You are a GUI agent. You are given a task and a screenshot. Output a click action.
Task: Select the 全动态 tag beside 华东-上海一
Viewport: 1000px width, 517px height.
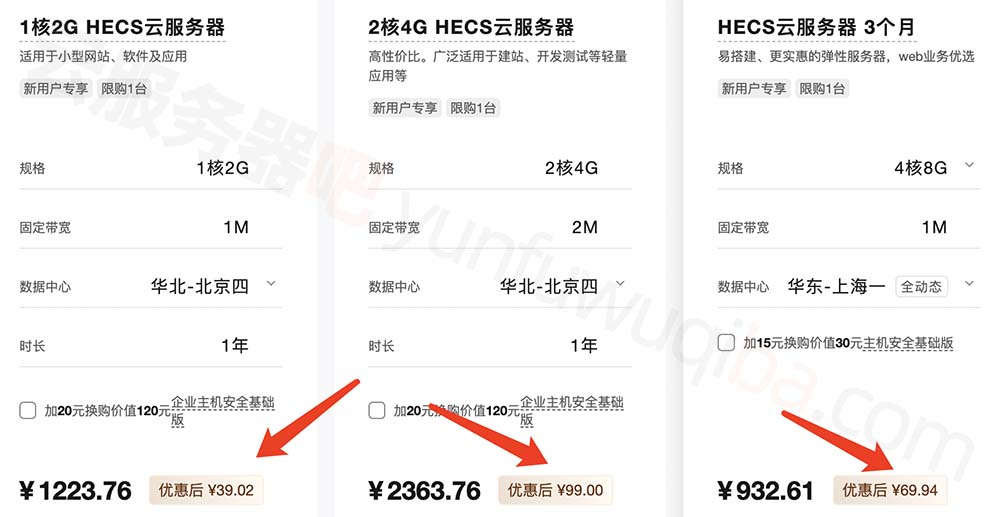(x=922, y=287)
